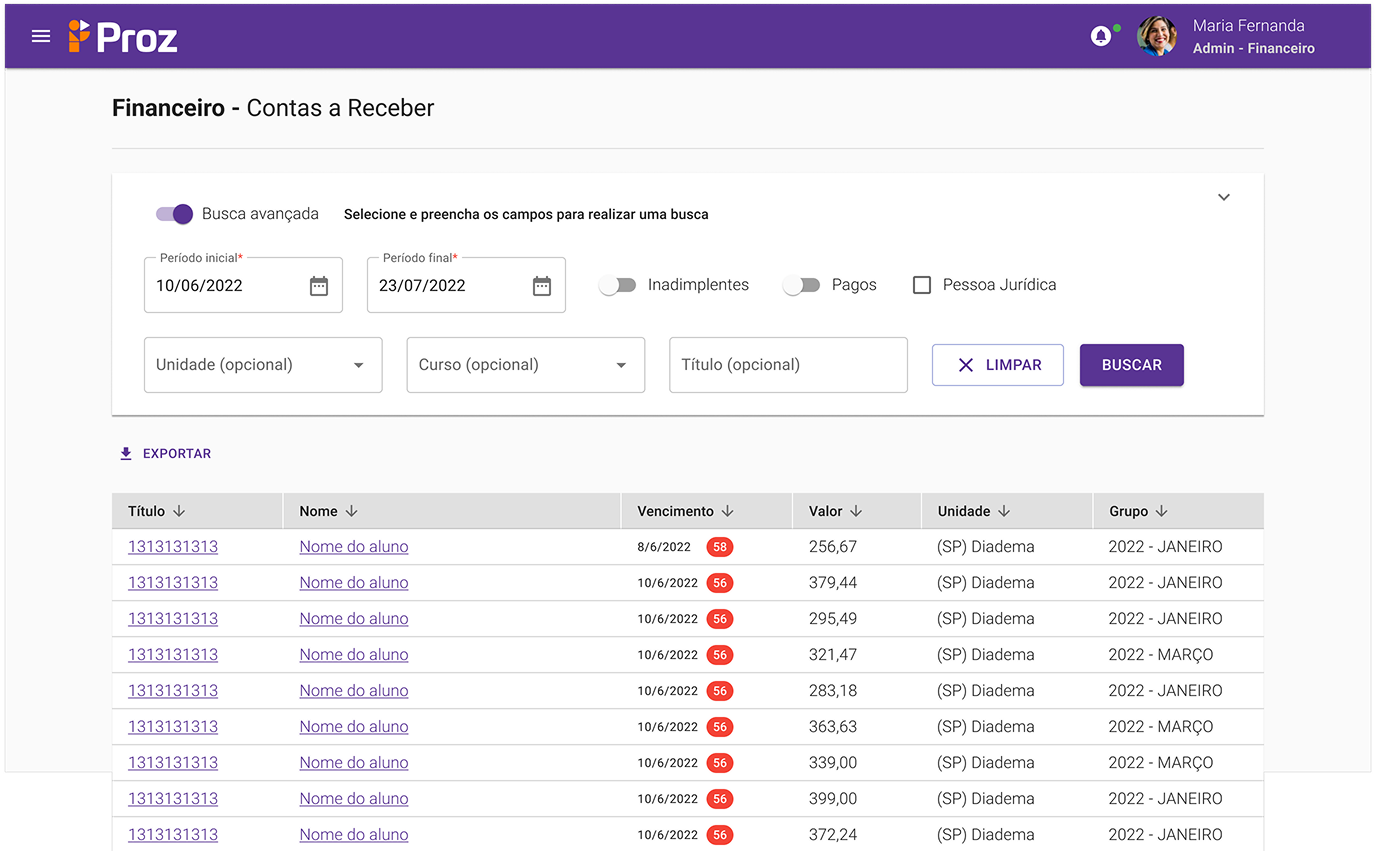The image size is (1376, 851).
Task: Open Maria Fernanda's profile avatar
Action: click(x=1157, y=36)
